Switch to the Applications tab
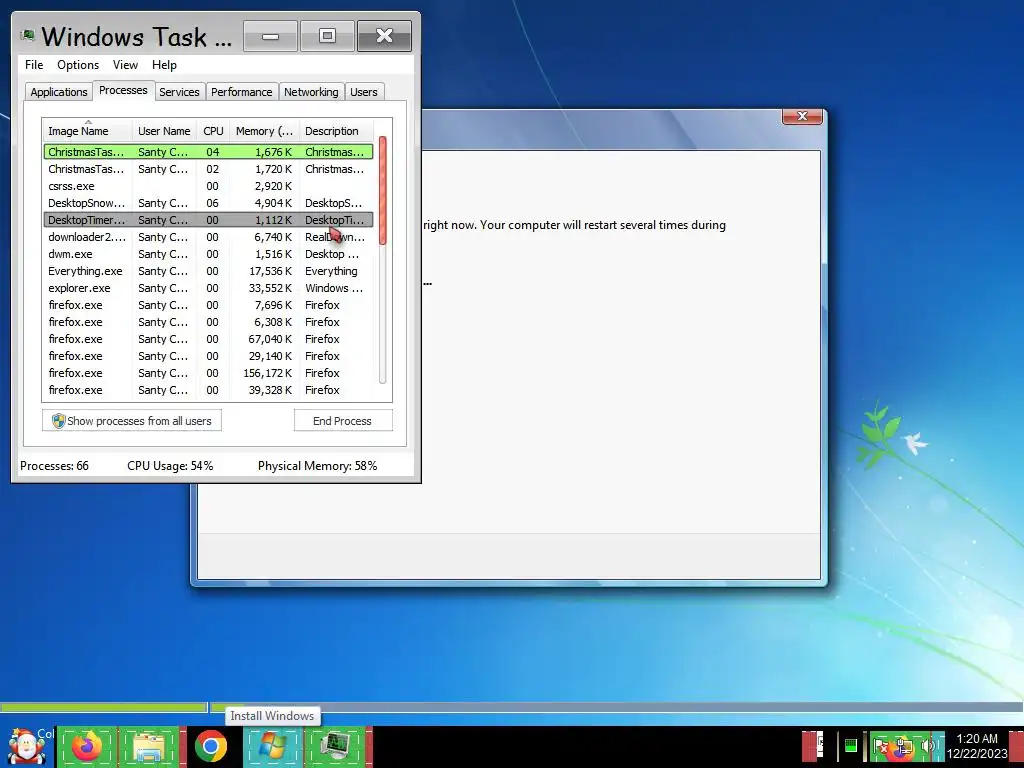Viewport: 1024px width, 768px height. click(59, 92)
